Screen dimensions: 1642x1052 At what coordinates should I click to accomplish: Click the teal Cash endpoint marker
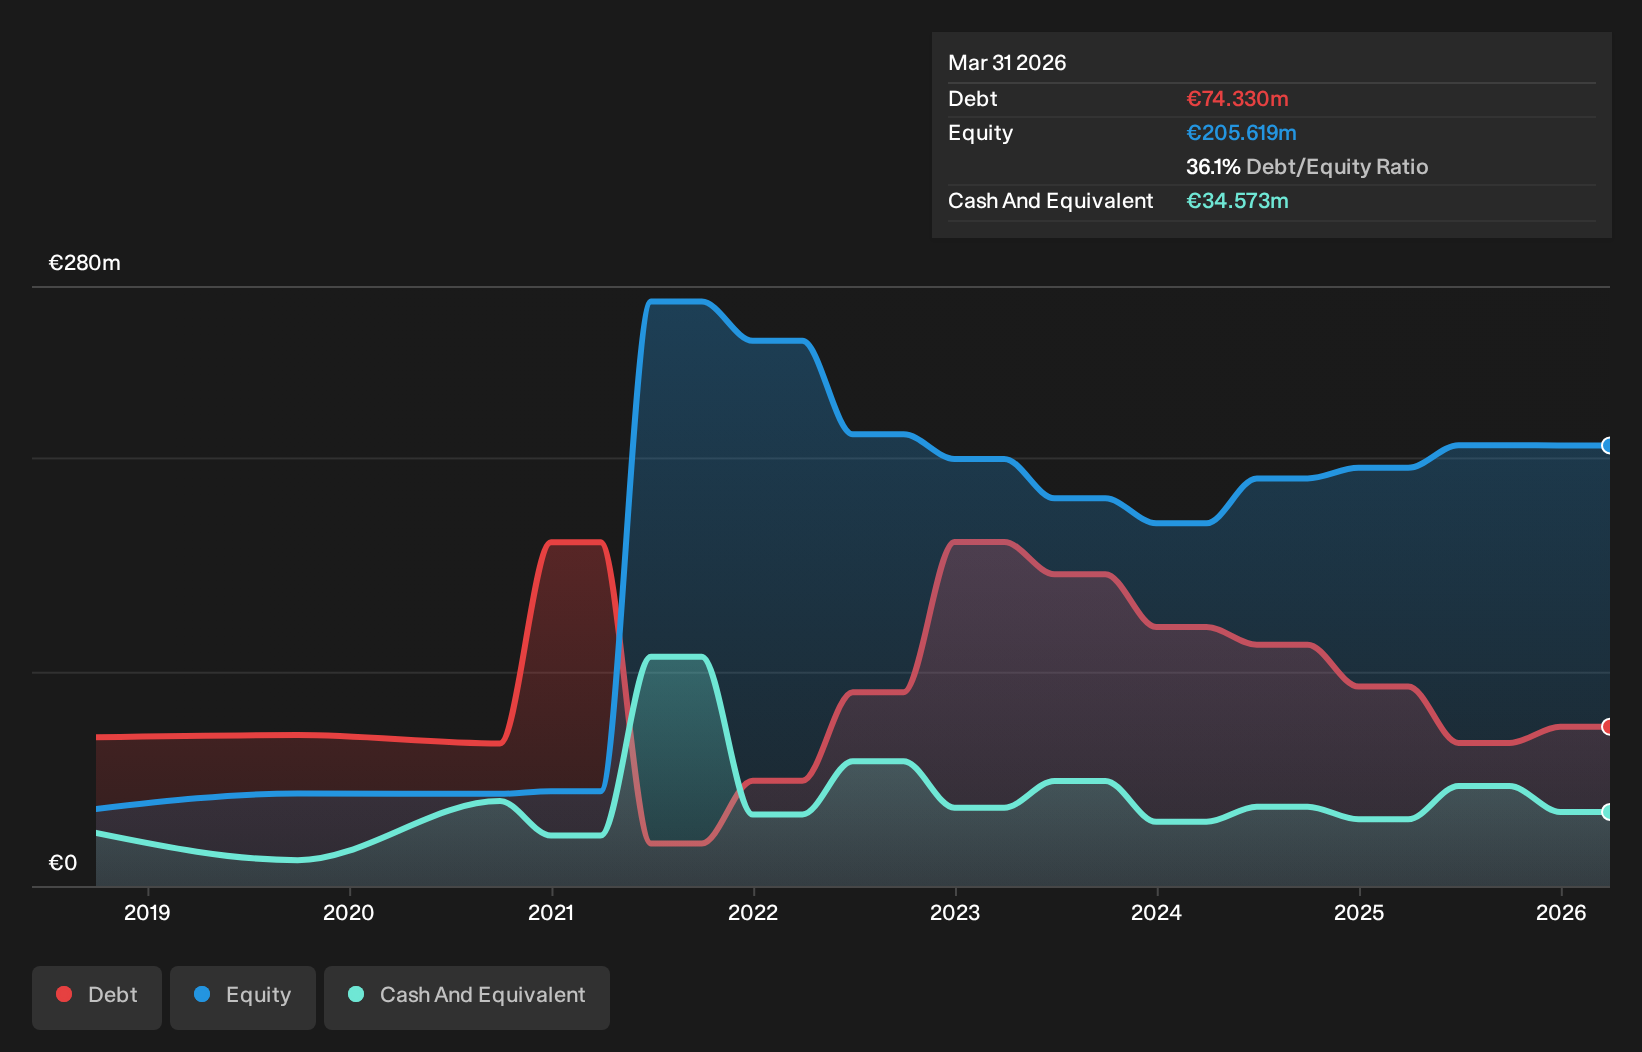point(1607,812)
